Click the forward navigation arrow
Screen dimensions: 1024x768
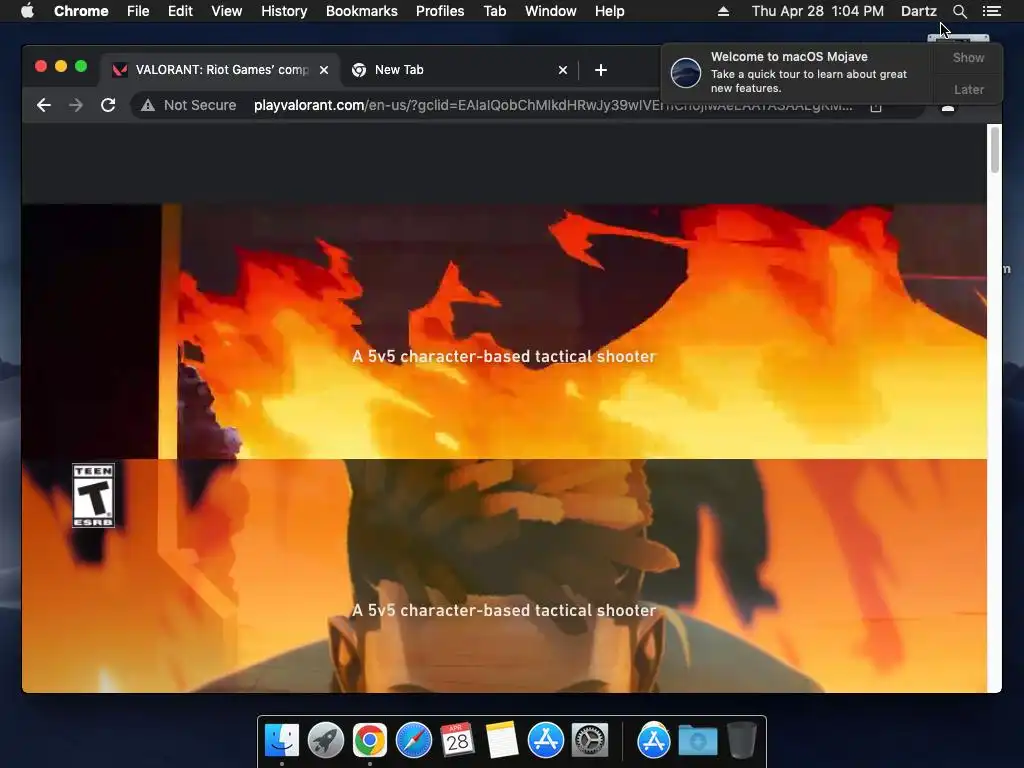(76, 105)
